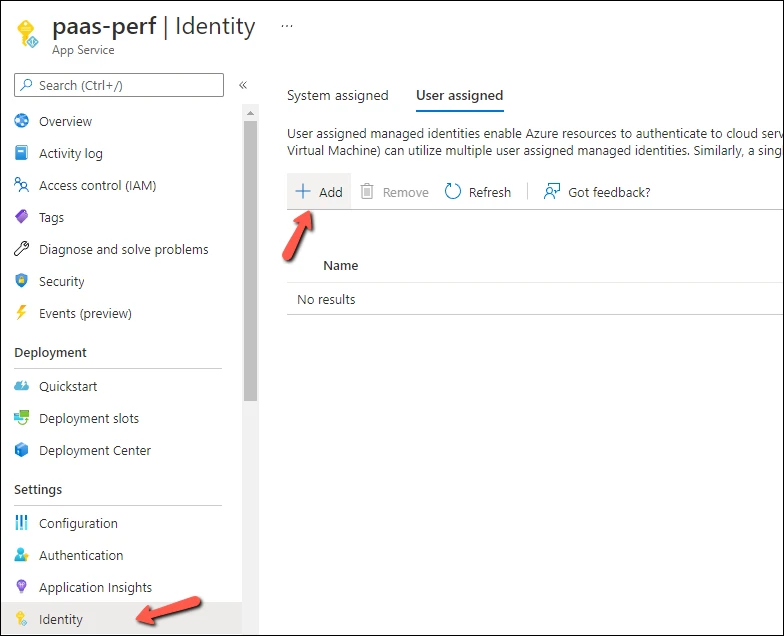Click the Deployment Center cube icon

(x=22, y=450)
